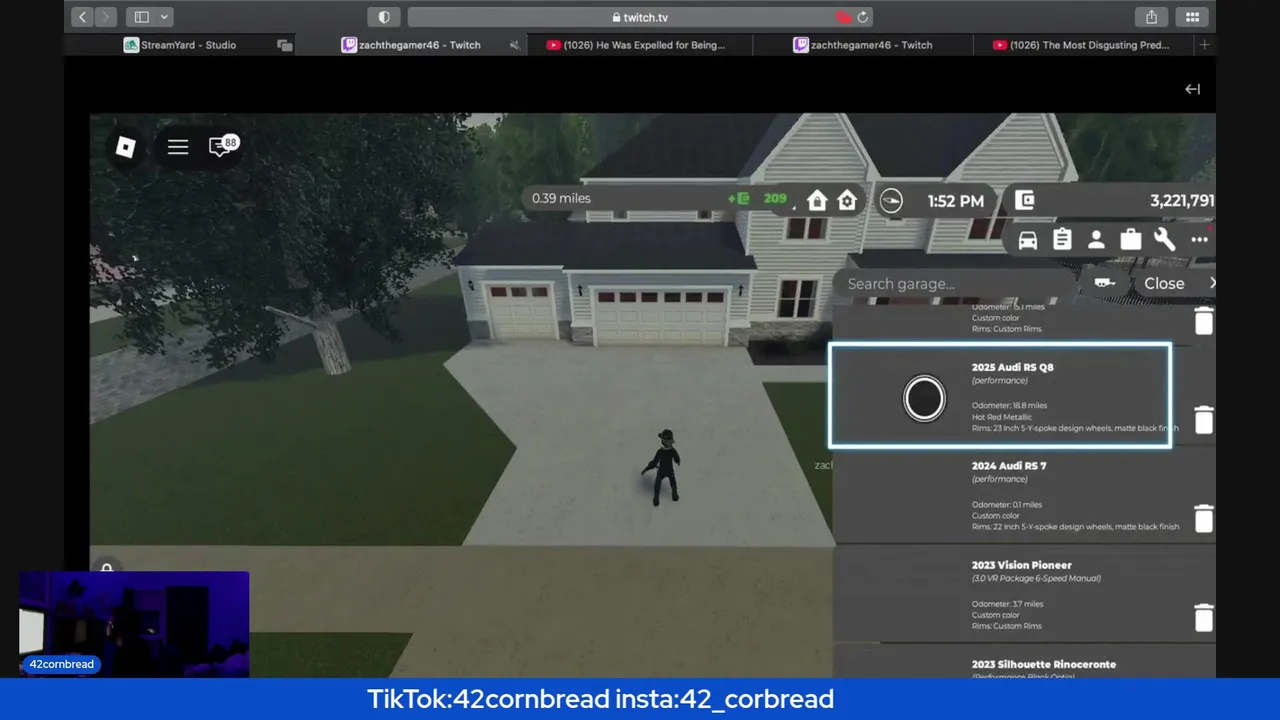The width and height of the screenshot is (1280, 720).
Task: Open the Roblox logo menu
Action: [125, 147]
